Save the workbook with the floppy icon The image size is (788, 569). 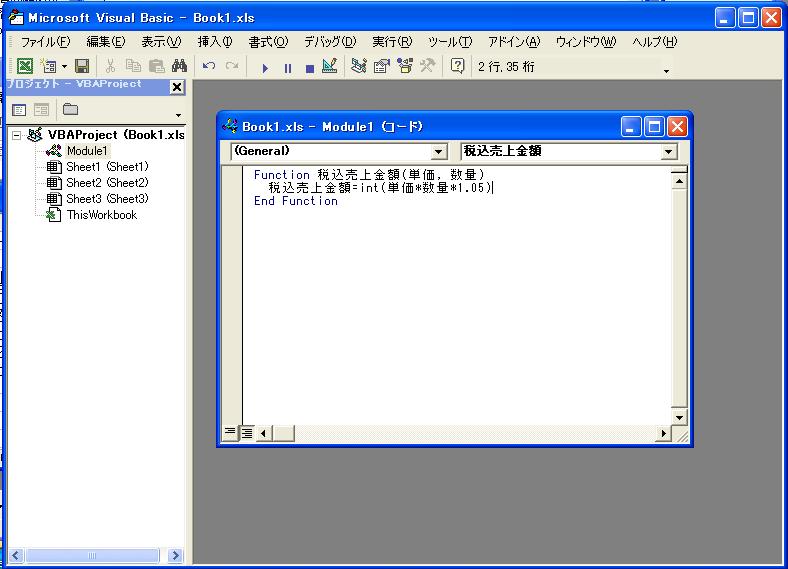[x=82, y=66]
